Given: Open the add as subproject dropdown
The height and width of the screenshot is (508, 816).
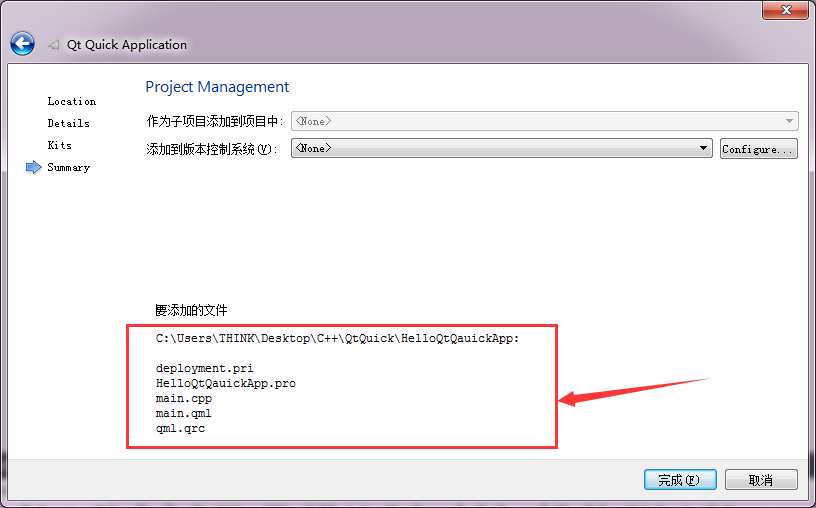Looking at the screenshot, I should tap(544, 121).
